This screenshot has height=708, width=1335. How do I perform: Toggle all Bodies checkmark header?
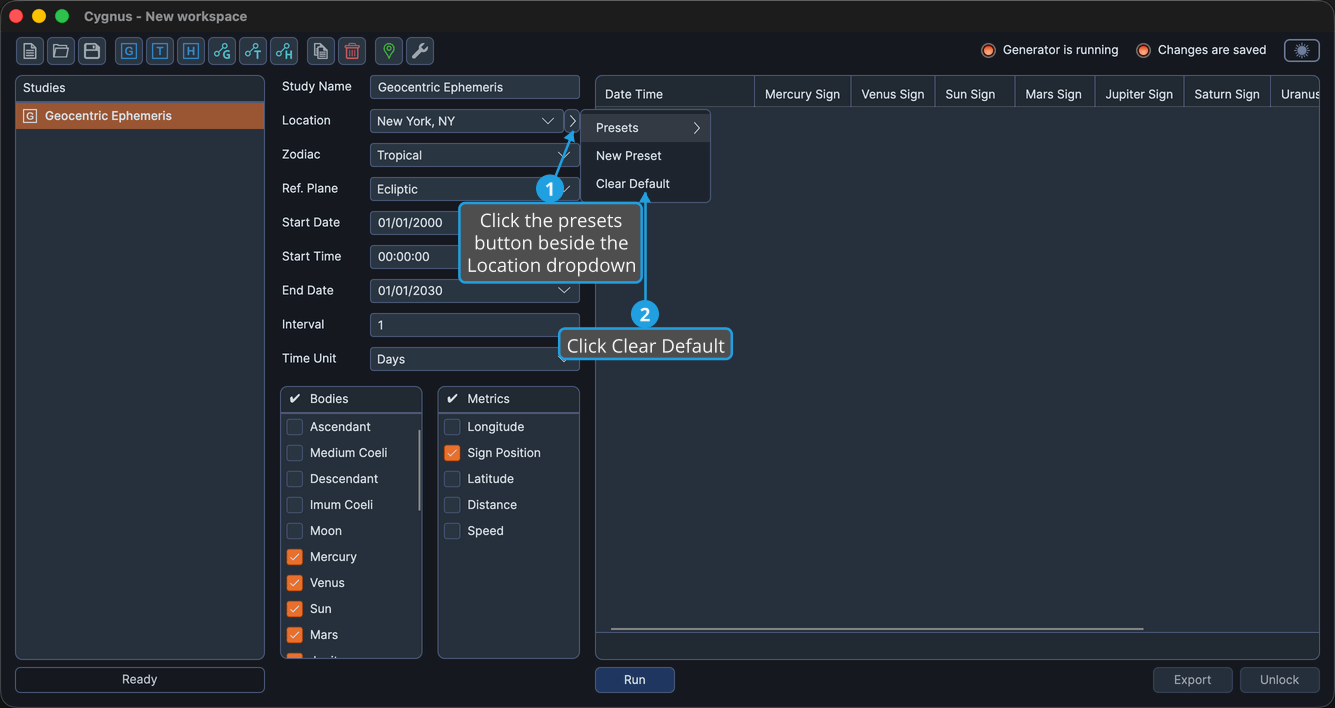[x=295, y=399]
